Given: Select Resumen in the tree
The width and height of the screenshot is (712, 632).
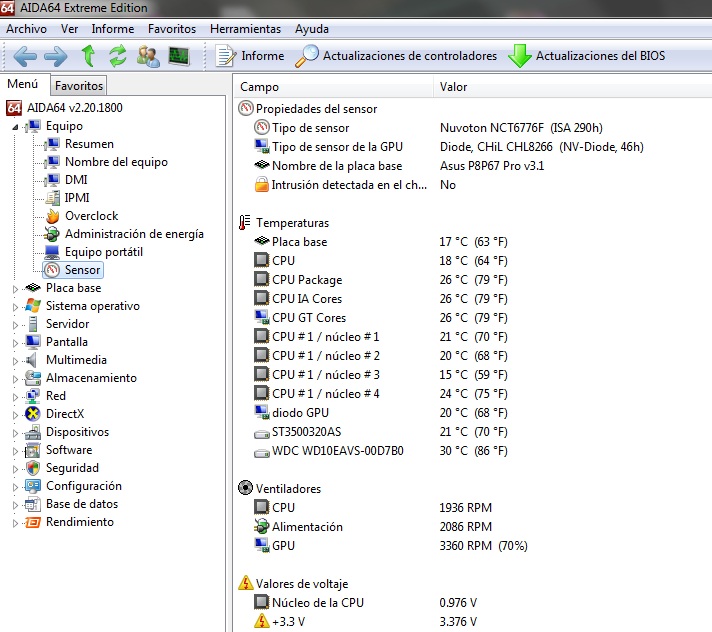Looking at the screenshot, I should click(x=89, y=144).
